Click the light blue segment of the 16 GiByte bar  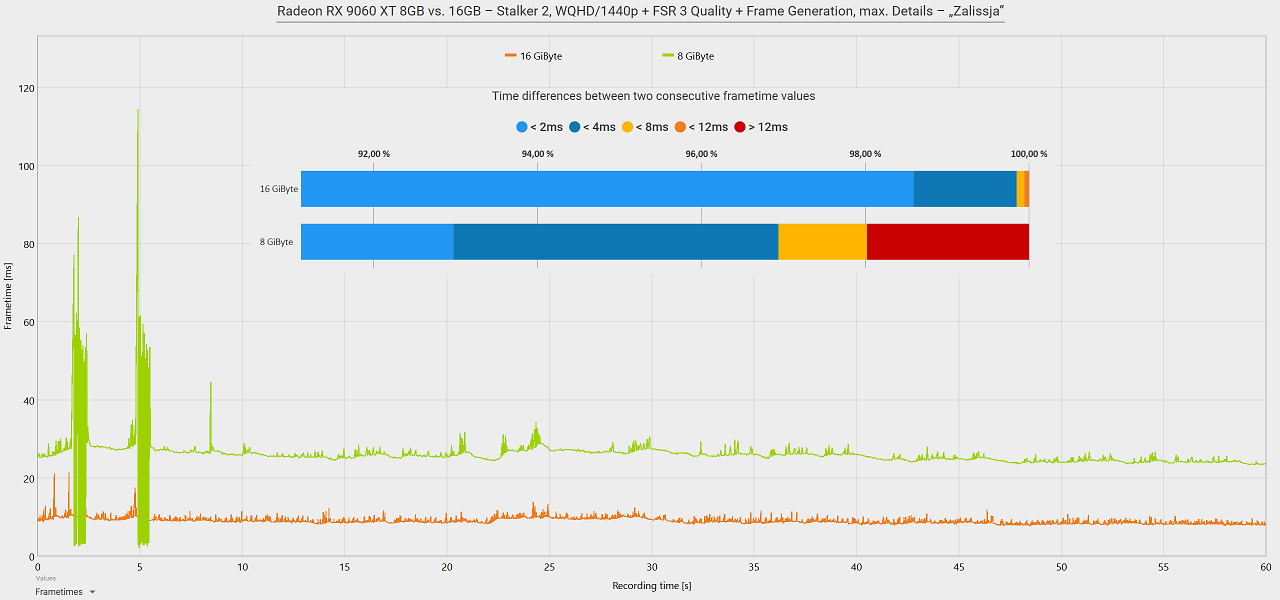coord(607,189)
